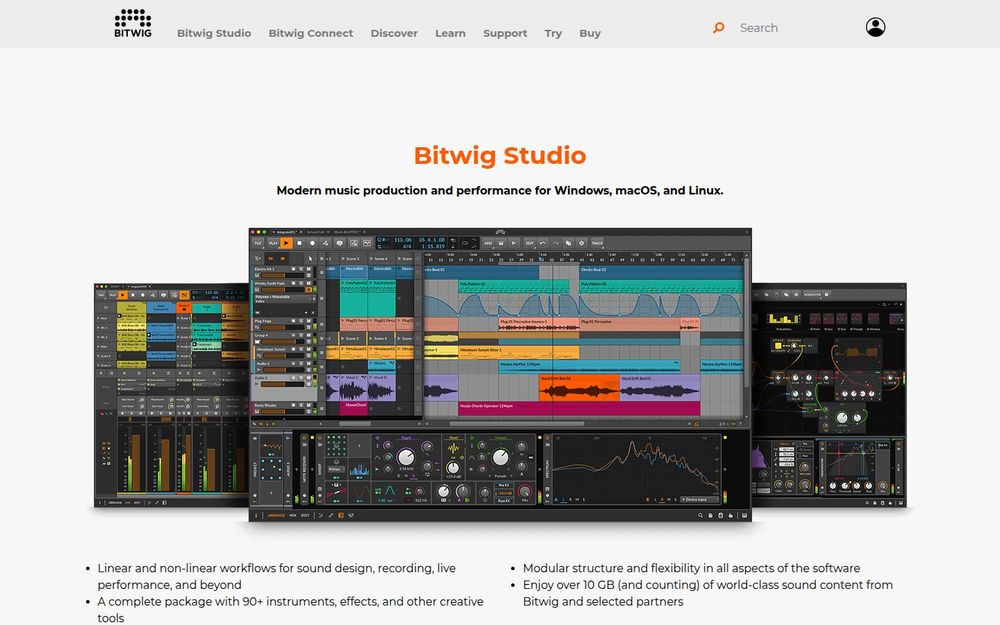Click the "Enjoy over 10 GB" bullet text

[708, 592]
